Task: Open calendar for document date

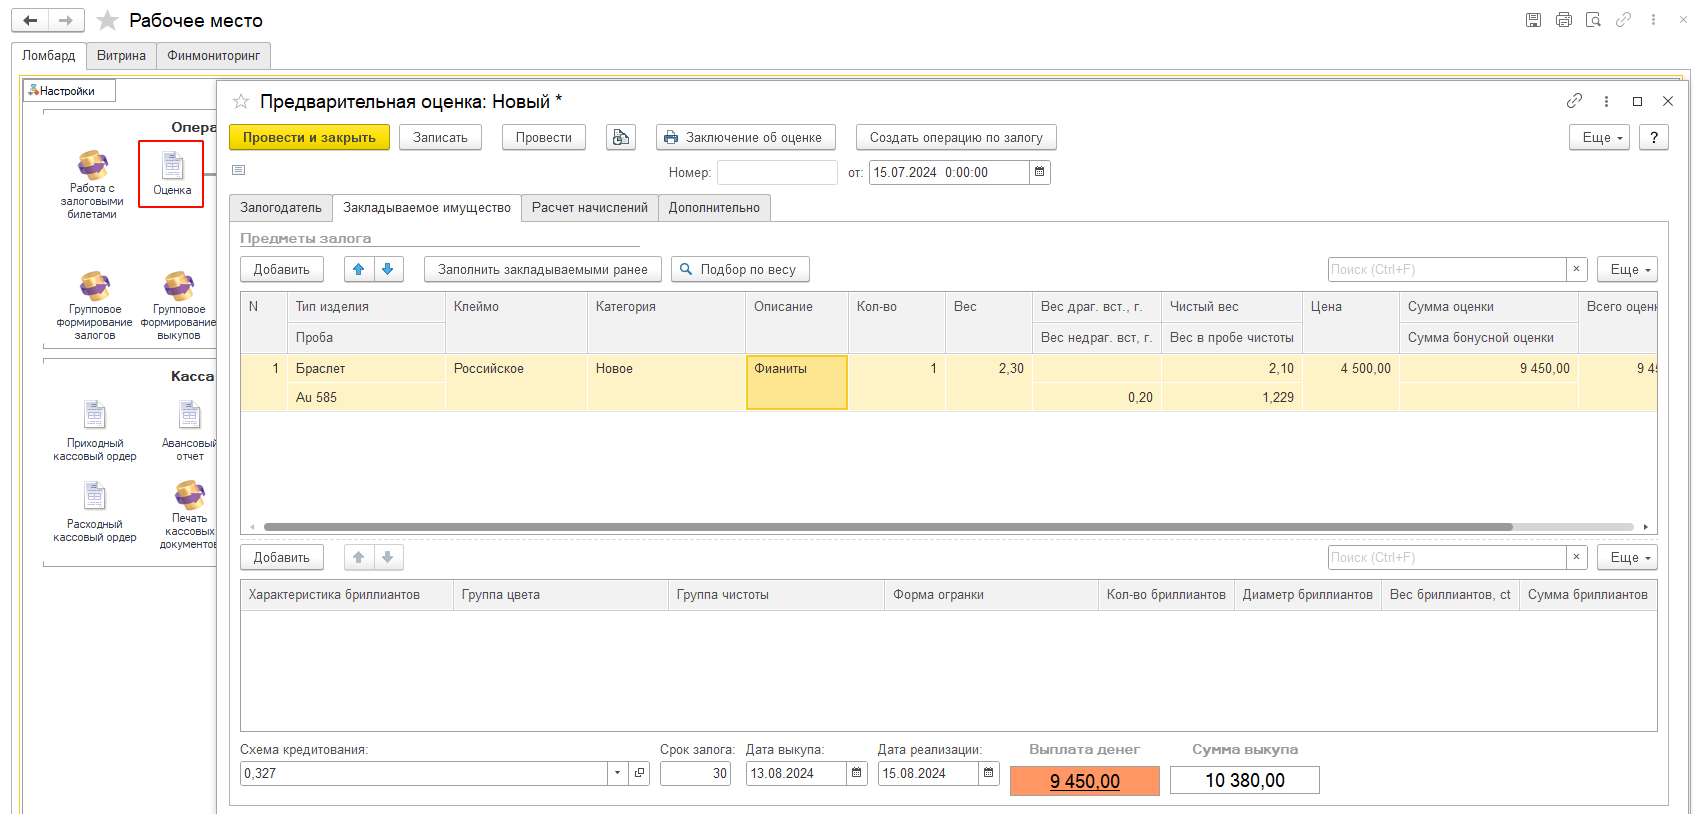Action: 1040,172
